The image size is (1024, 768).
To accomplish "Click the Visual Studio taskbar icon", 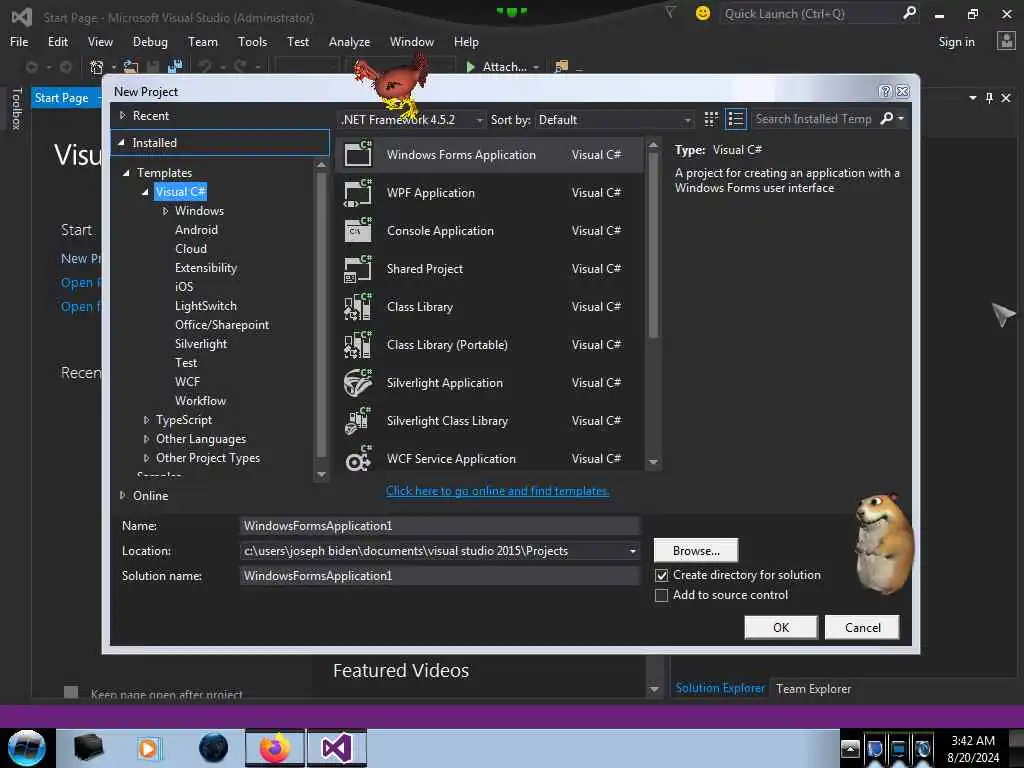I will (337, 748).
